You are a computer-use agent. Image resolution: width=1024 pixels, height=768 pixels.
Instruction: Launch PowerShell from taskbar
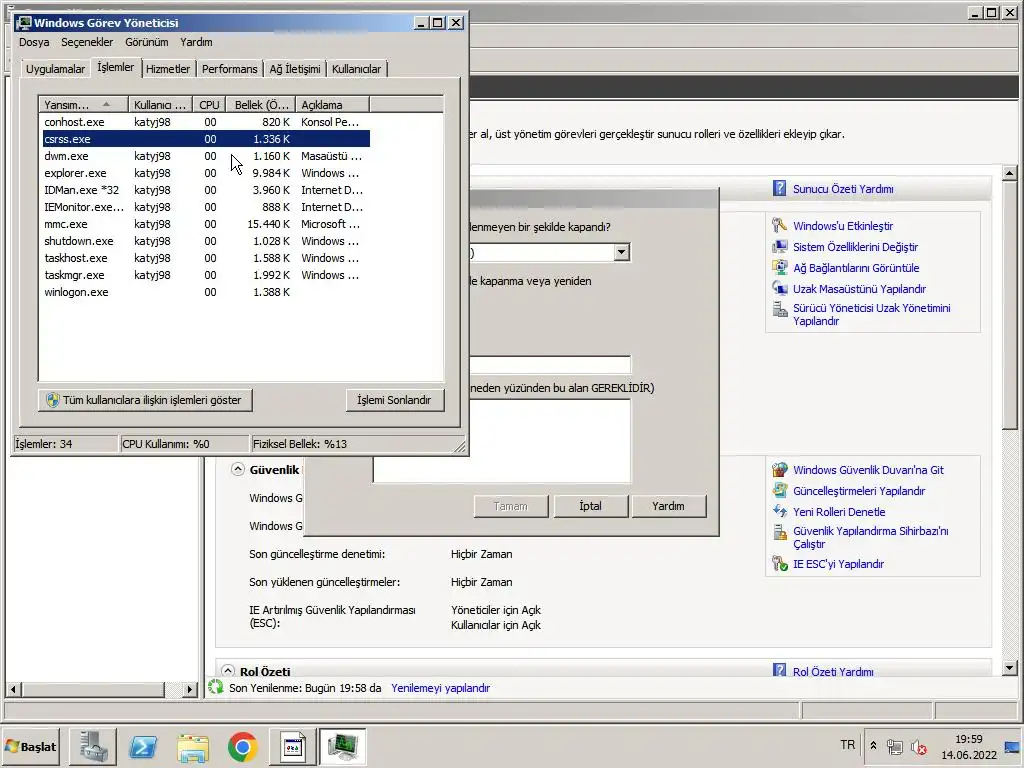[x=142, y=746]
